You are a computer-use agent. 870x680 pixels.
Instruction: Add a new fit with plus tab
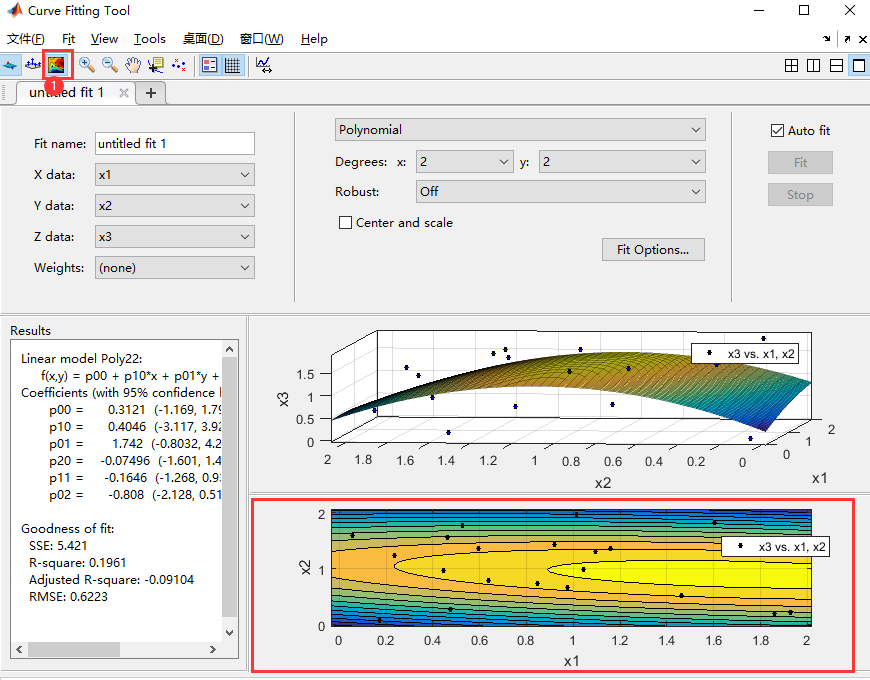pos(151,93)
